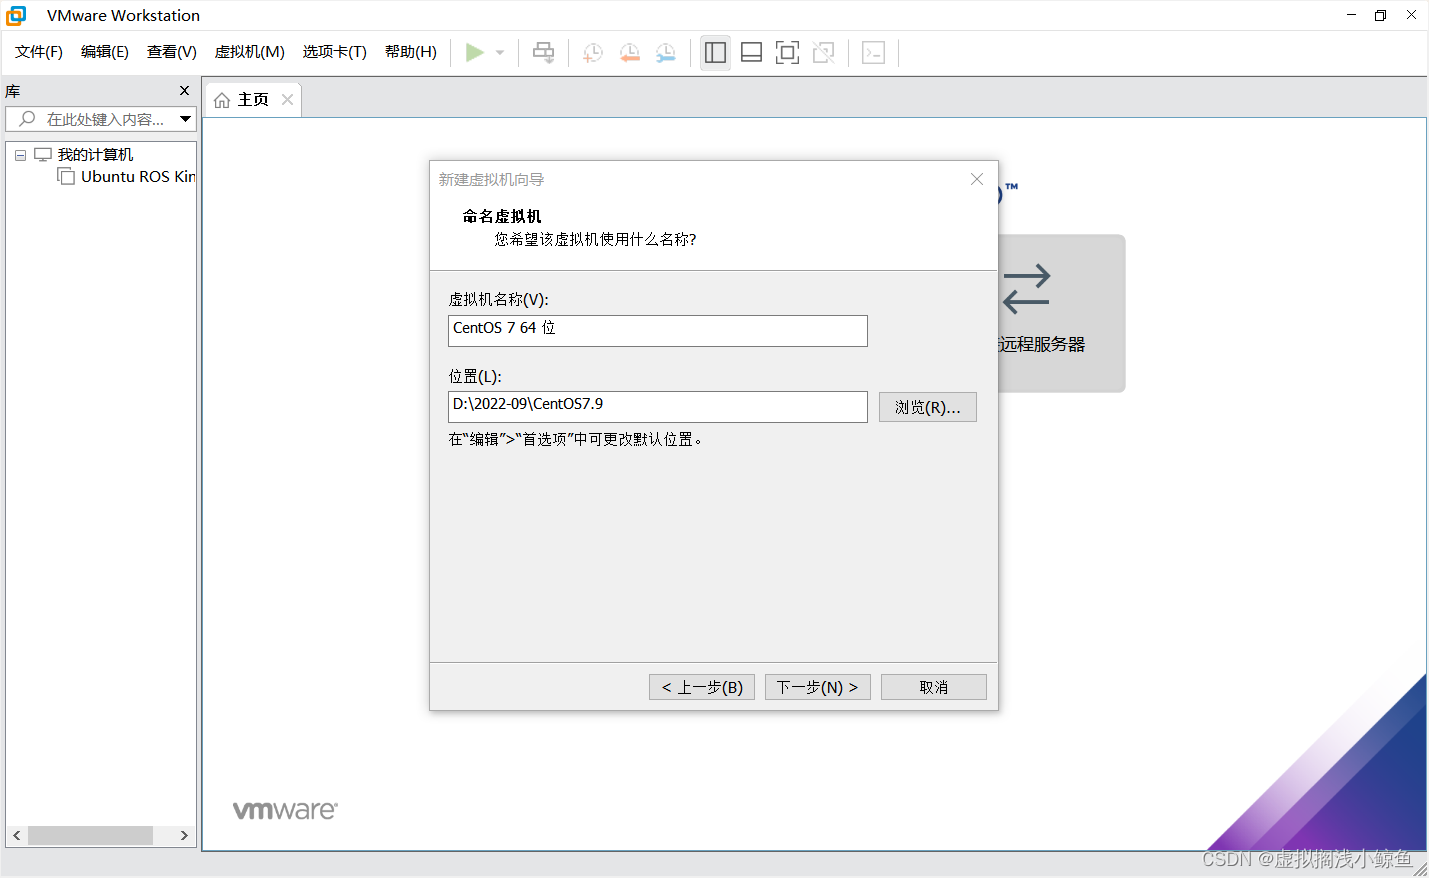Collapse the 我的计算机 tree node
This screenshot has height=878, width=1429.
(20, 155)
